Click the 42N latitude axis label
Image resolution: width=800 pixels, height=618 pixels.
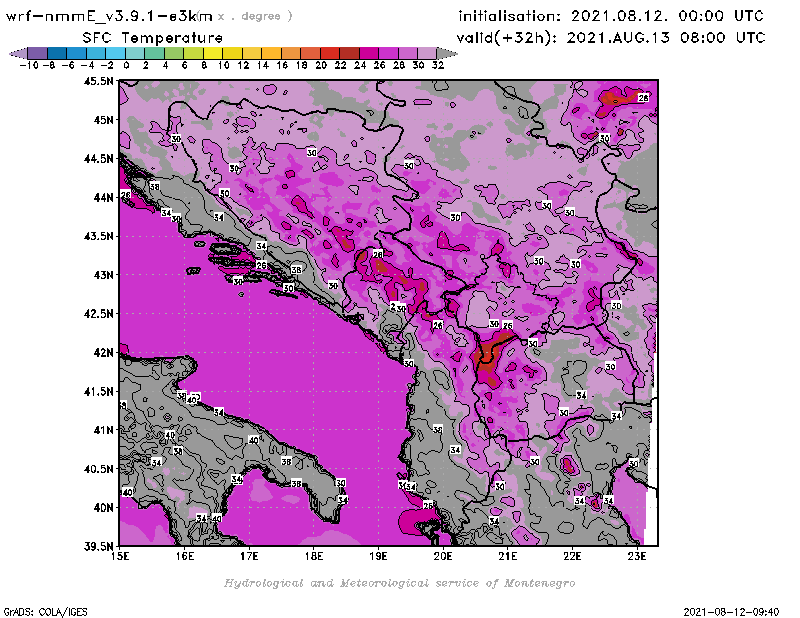103,353
